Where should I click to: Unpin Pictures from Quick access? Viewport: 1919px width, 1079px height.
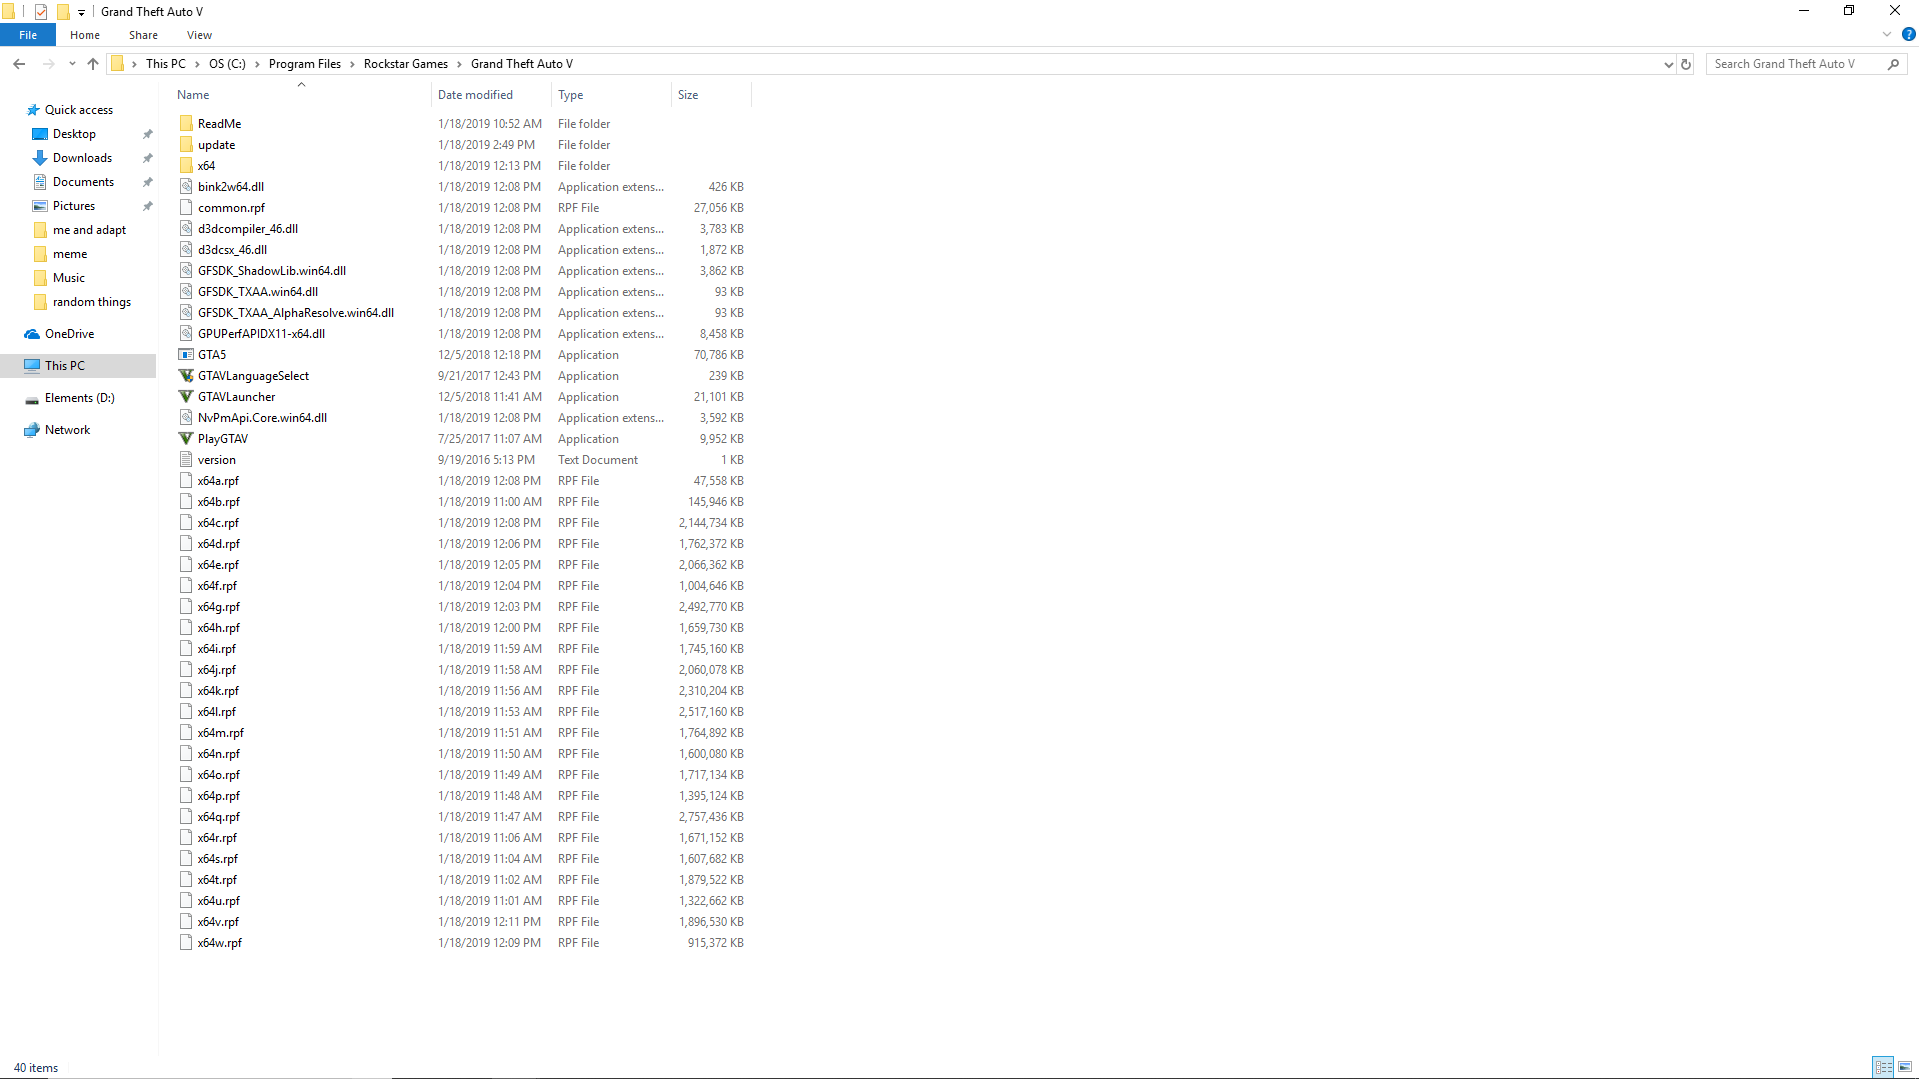click(x=147, y=205)
